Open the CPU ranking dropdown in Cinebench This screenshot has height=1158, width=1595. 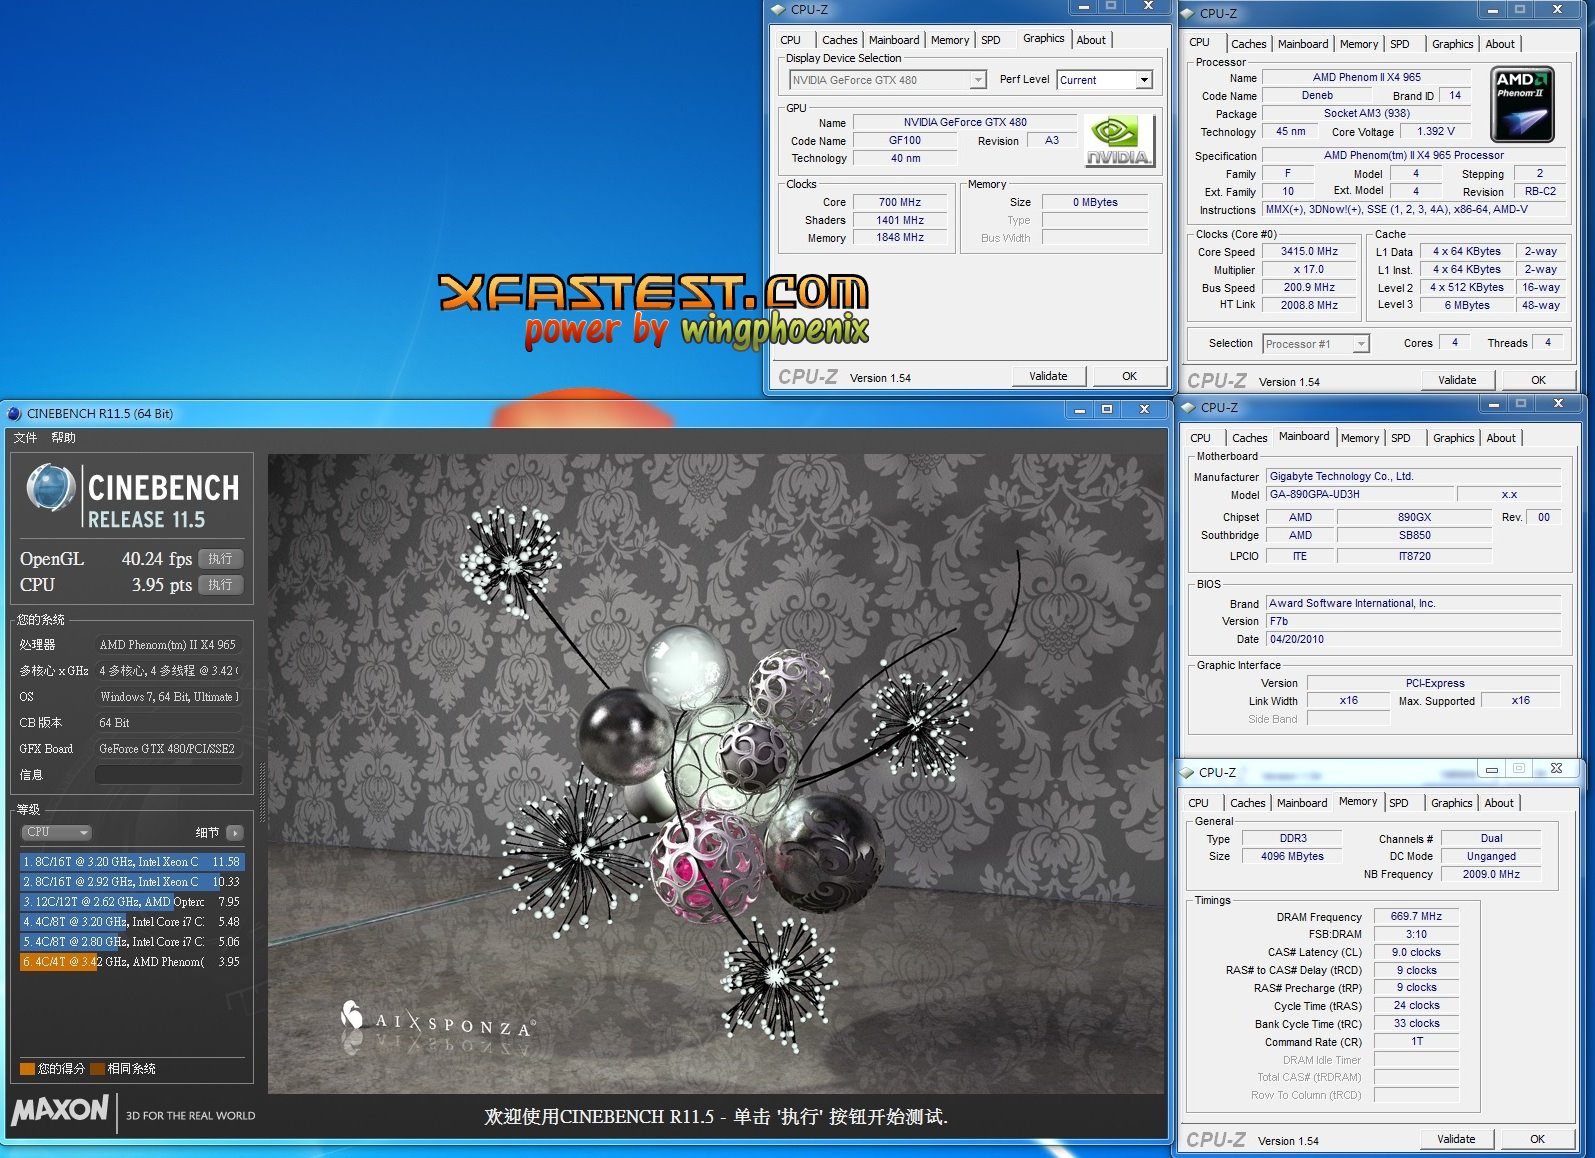tap(57, 833)
